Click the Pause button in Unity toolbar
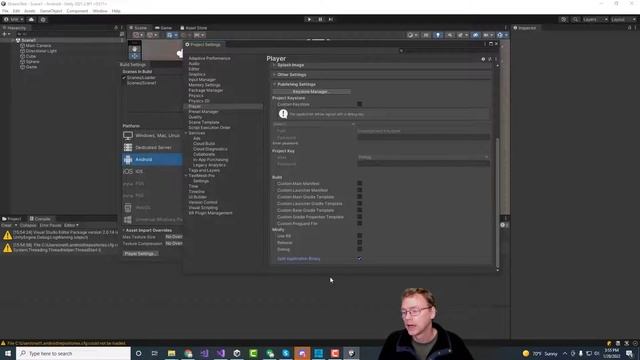Viewport: 640px width, 360px height. click(x=320, y=19)
